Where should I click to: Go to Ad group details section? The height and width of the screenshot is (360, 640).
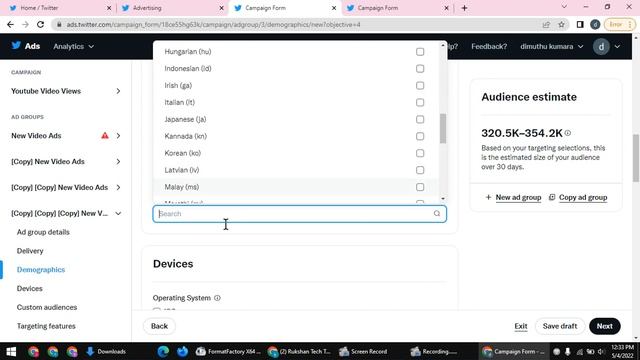43,232
